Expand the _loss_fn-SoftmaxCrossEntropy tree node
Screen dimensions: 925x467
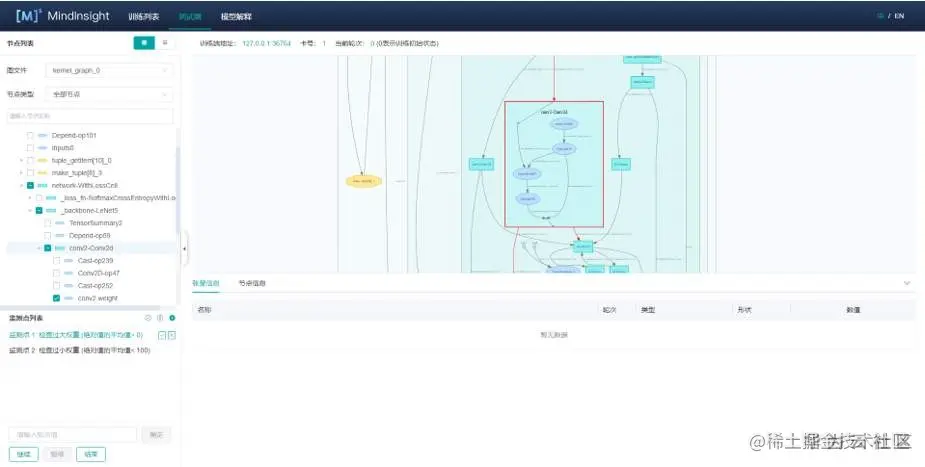30,198
